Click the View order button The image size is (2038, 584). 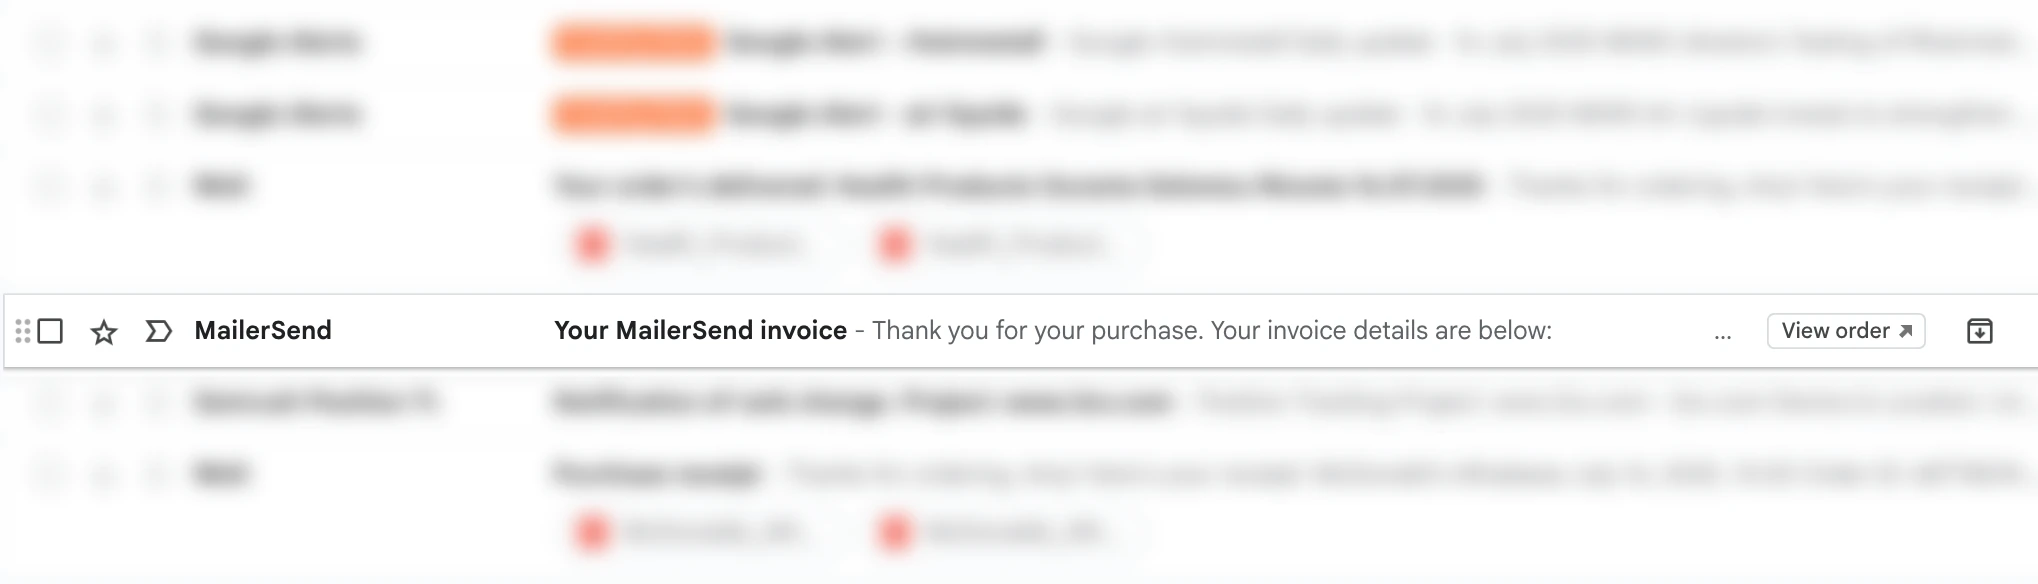[x=1835, y=331]
